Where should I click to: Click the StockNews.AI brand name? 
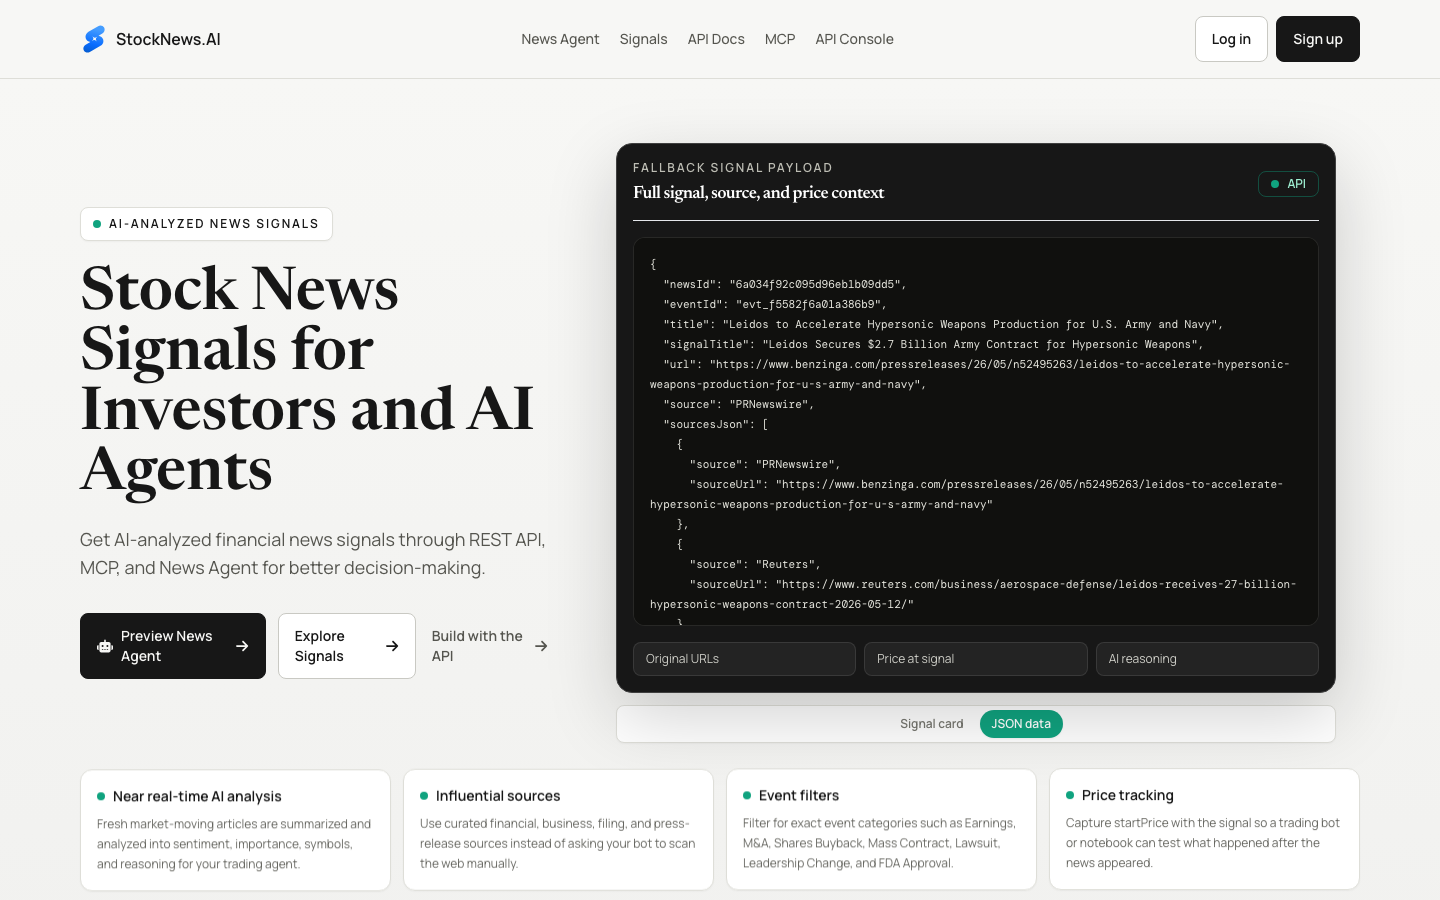click(x=168, y=39)
